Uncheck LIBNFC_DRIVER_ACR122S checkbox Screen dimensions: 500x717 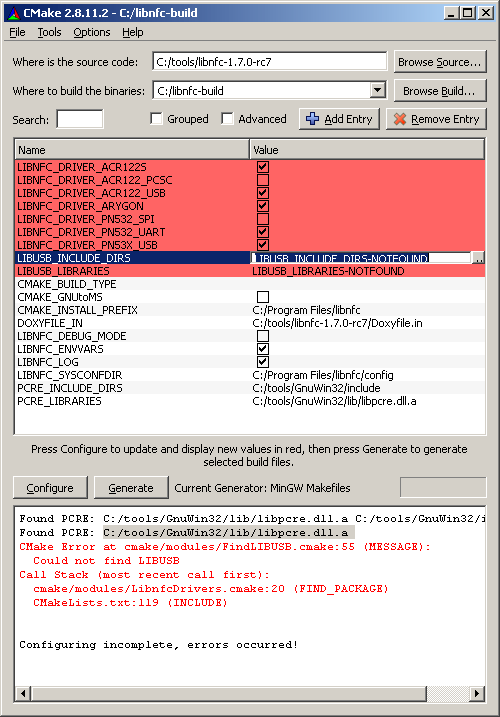tap(263, 167)
